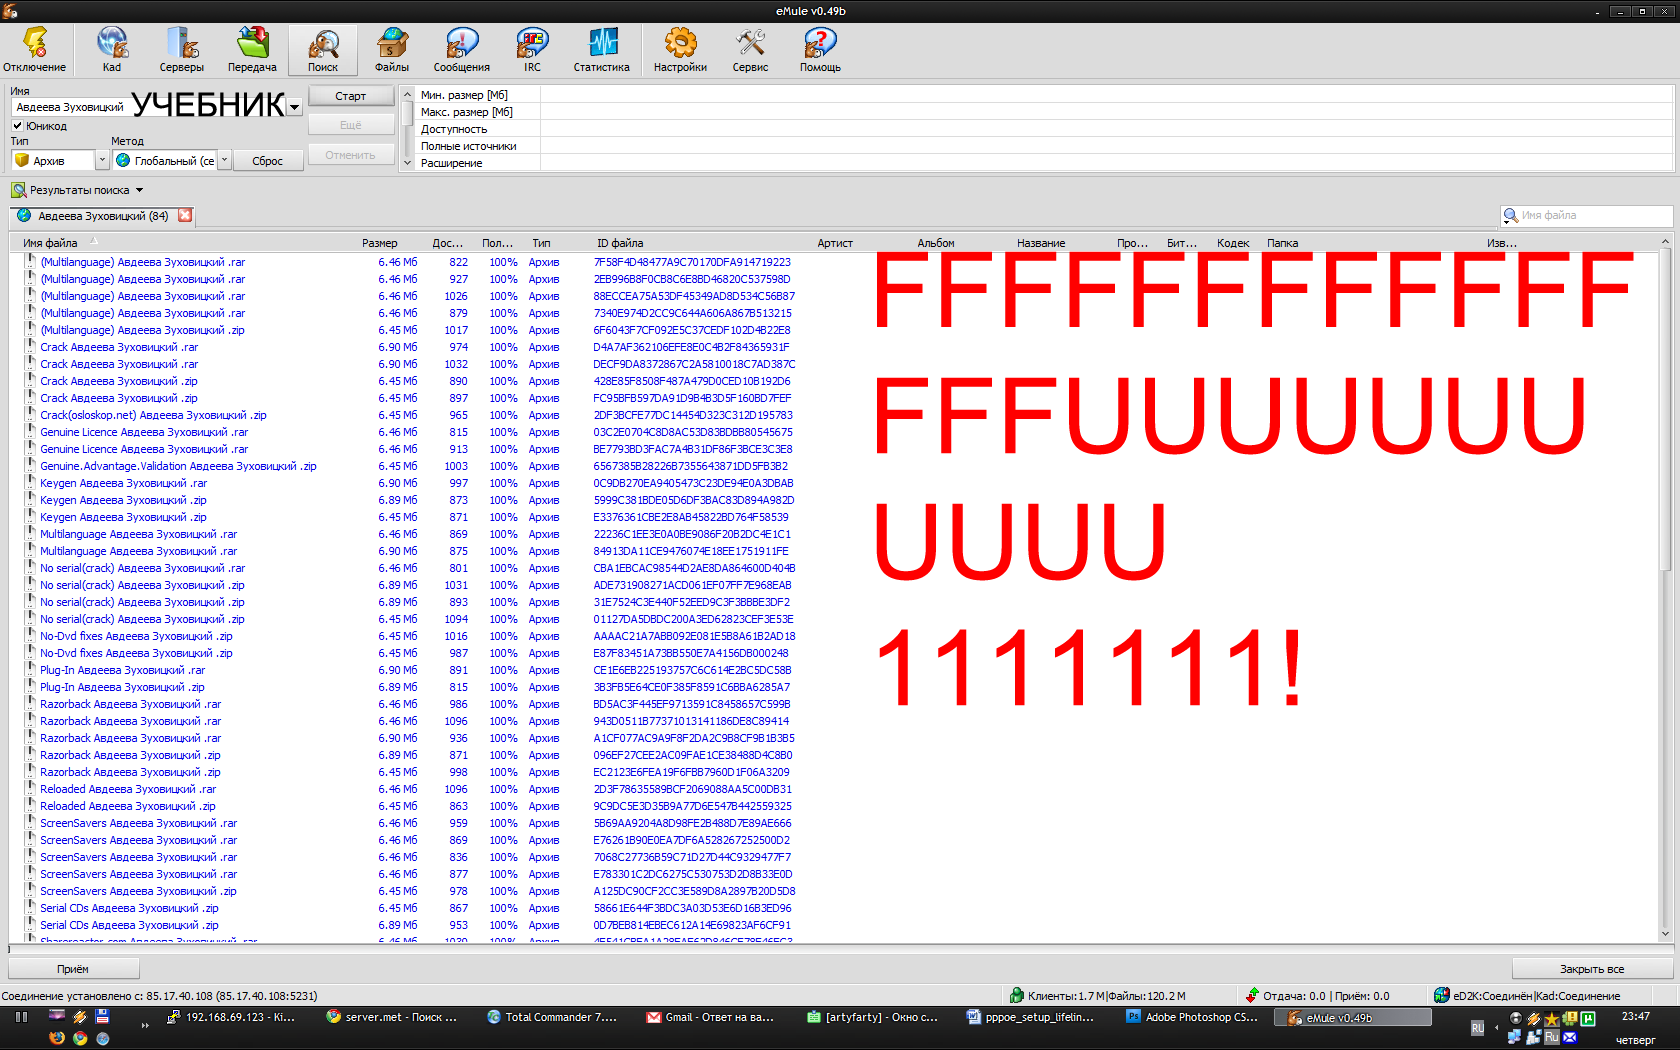Close the Авдеева Зуховицкий (84) search tab
This screenshot has height=1050, width=1680.
185,215
